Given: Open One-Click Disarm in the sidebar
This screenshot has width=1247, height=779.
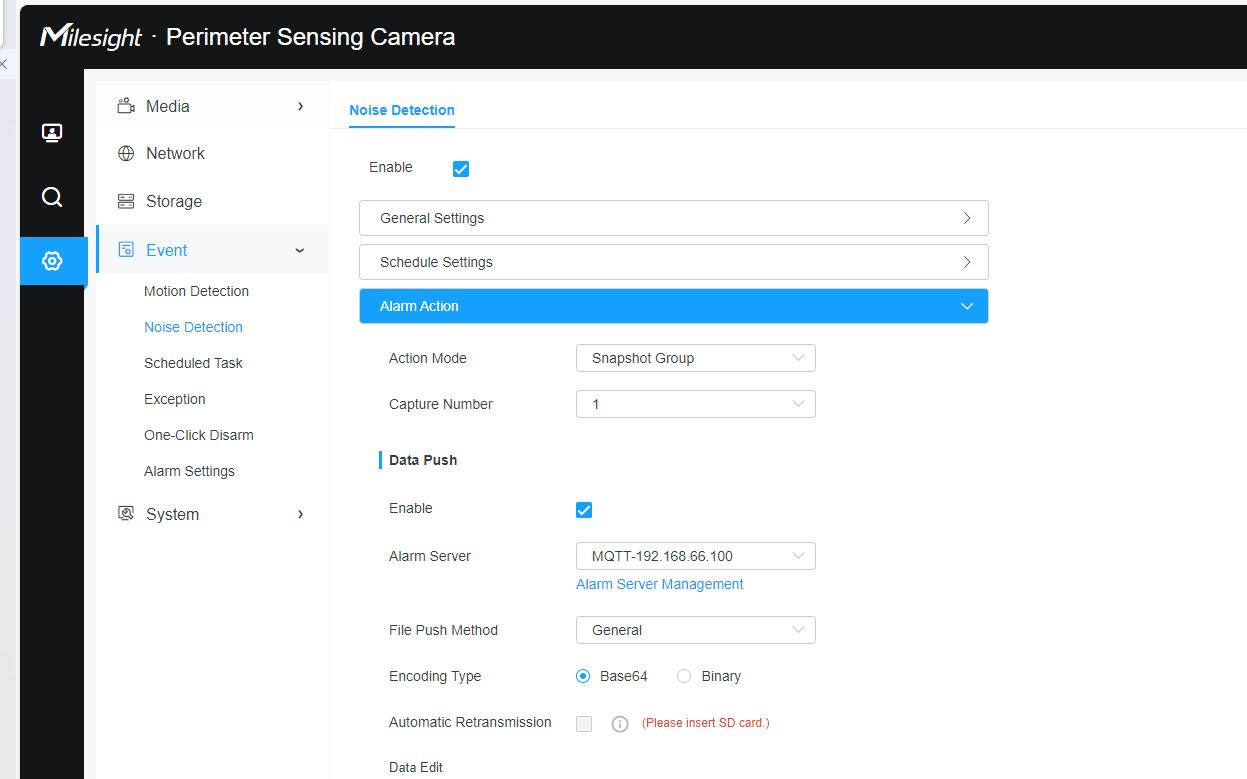Looking at the screenshot, I should coord(199,435).
